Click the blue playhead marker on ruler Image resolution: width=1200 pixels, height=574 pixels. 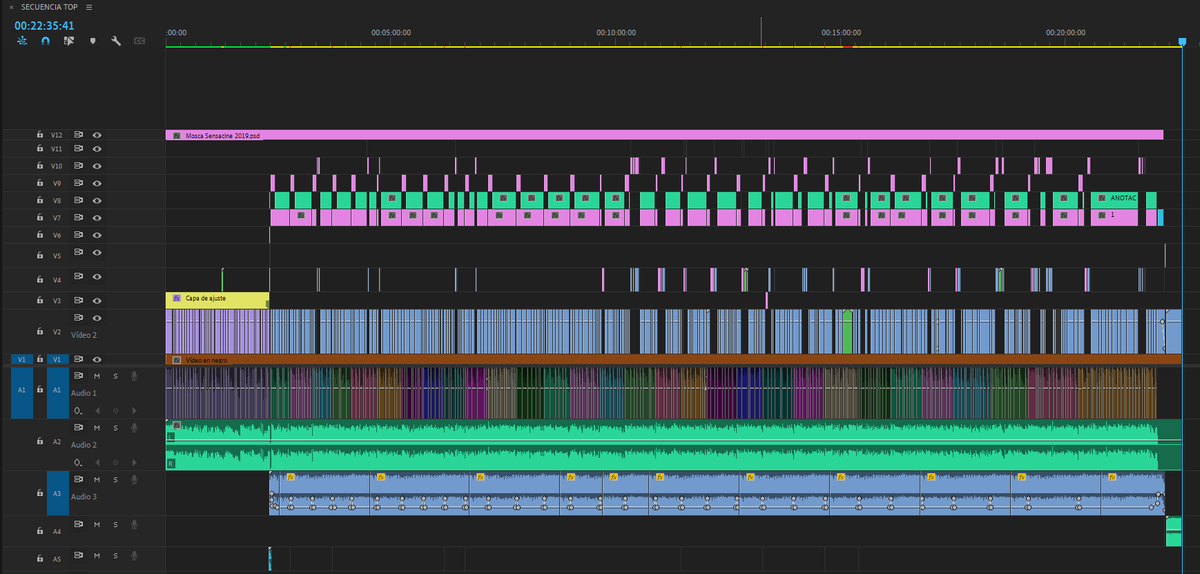coord(1181,42)
